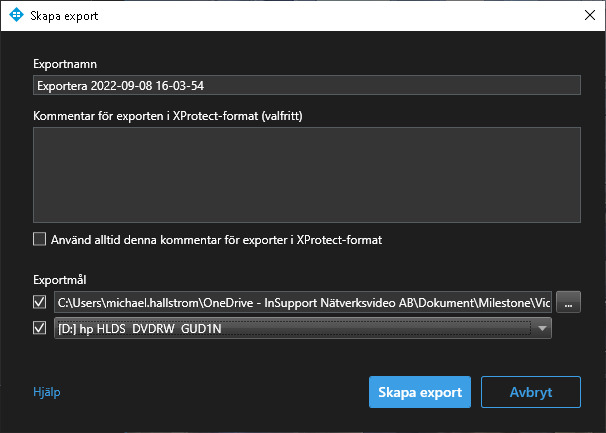
Task: Uncheck the DVD drive destination checkbox
Action: click(40, 328)
